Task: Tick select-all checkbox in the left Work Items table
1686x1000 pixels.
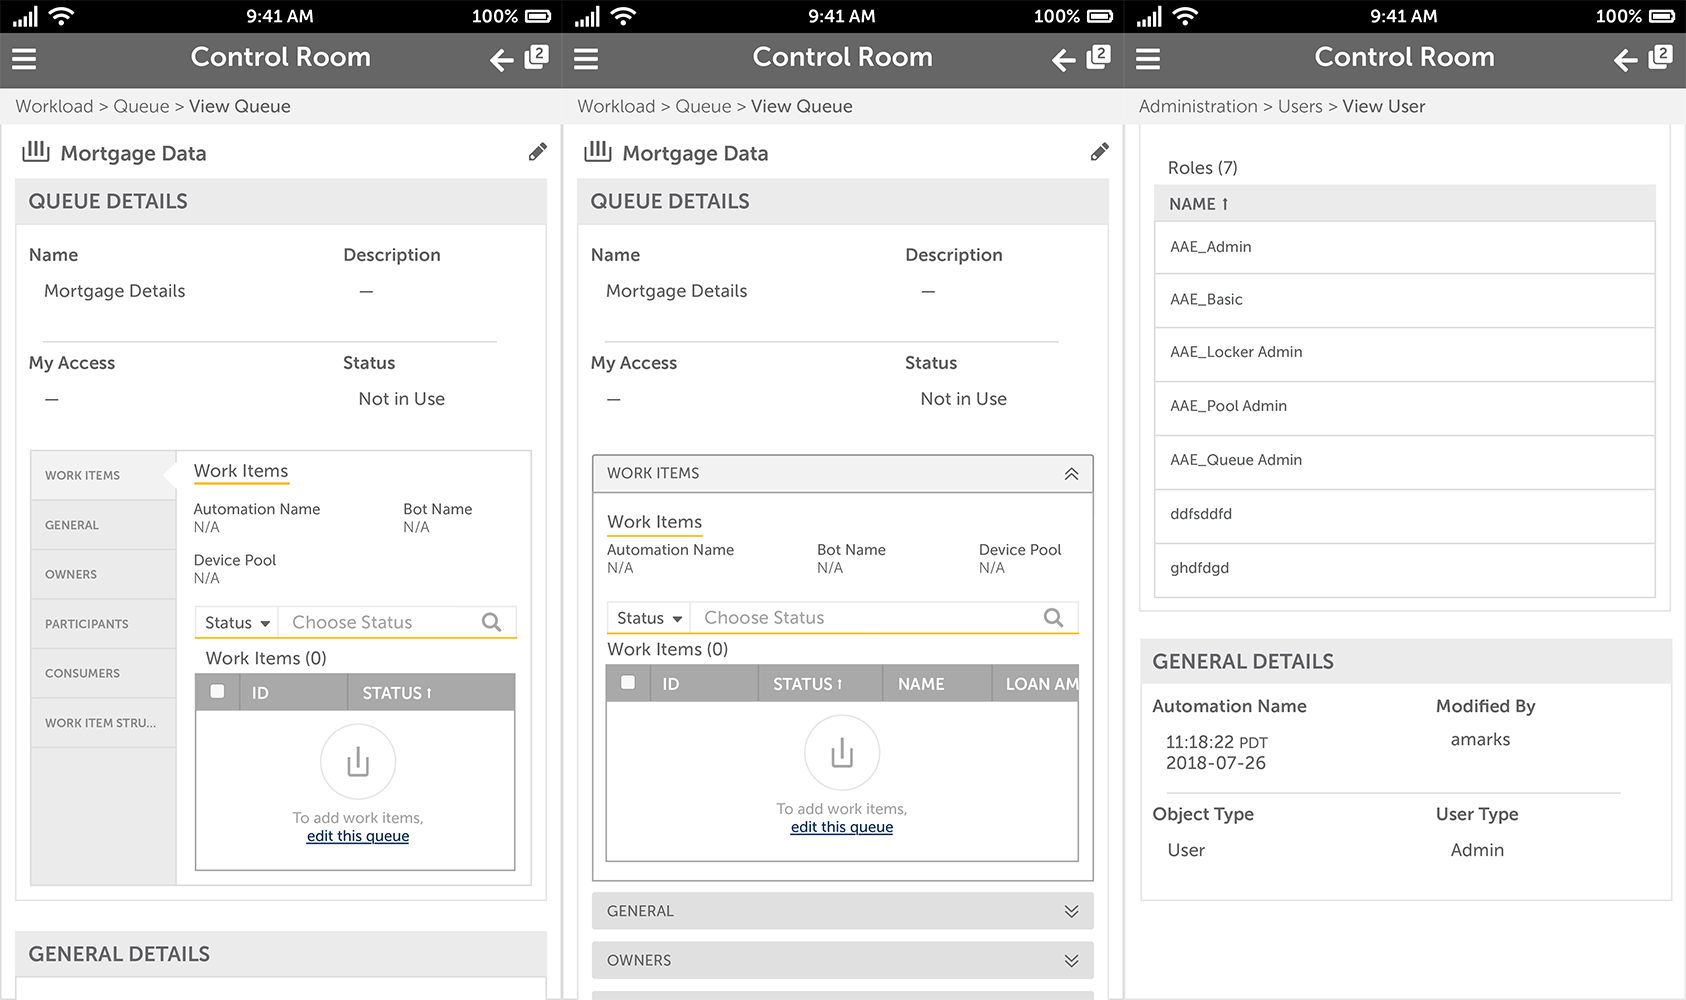Action: (x=217, y=691)
